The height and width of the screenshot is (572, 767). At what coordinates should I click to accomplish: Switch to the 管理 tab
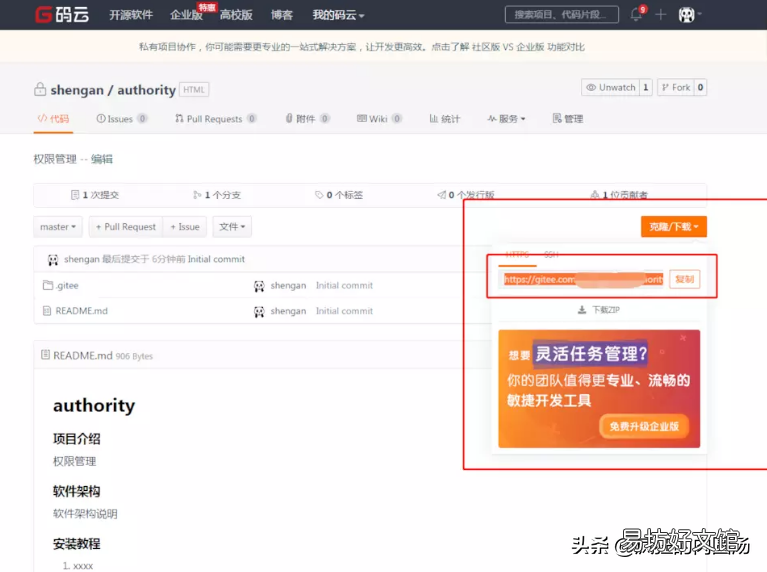click(567, 119)
